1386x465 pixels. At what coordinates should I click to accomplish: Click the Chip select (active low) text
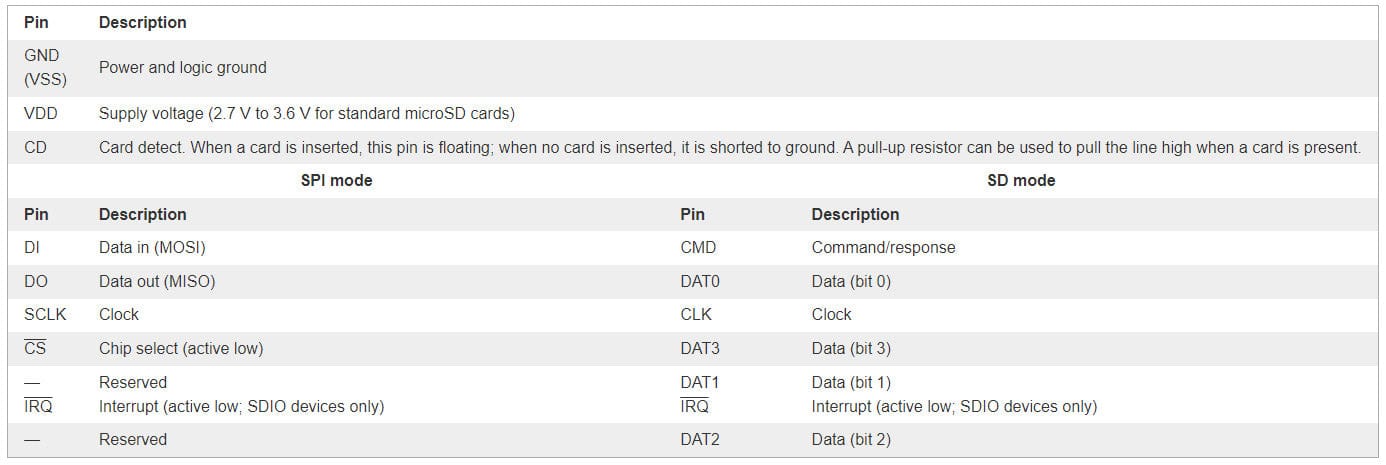[181, 348]
